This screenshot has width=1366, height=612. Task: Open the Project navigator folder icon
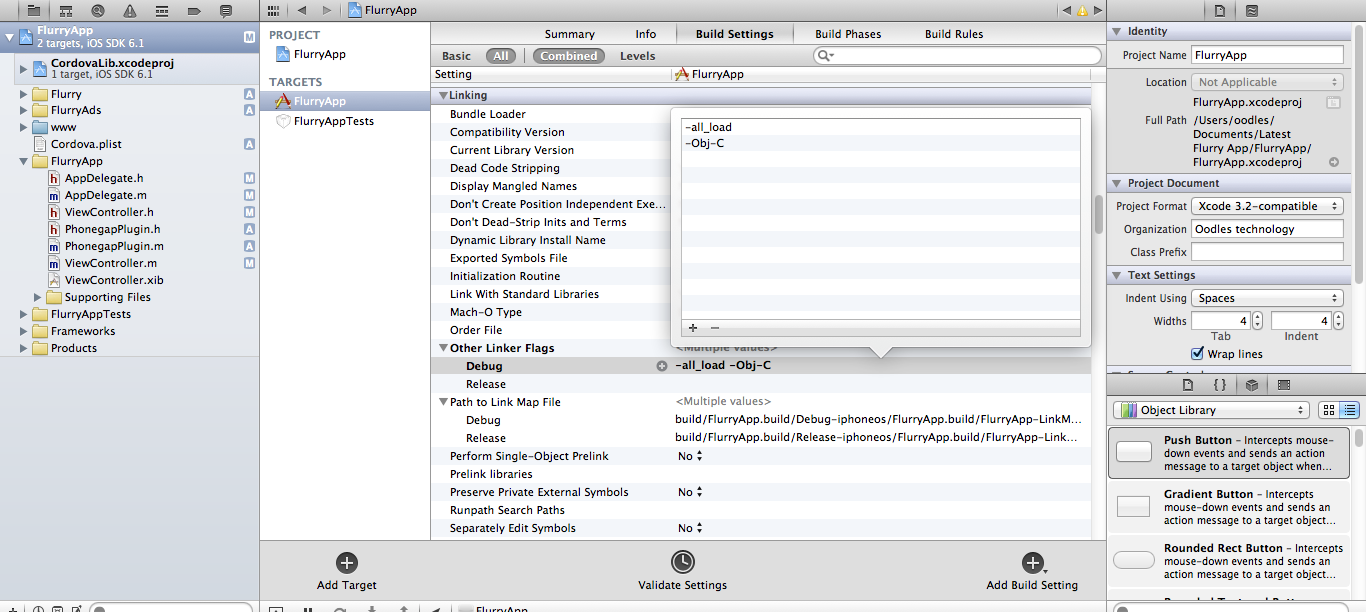coord(33,10)
